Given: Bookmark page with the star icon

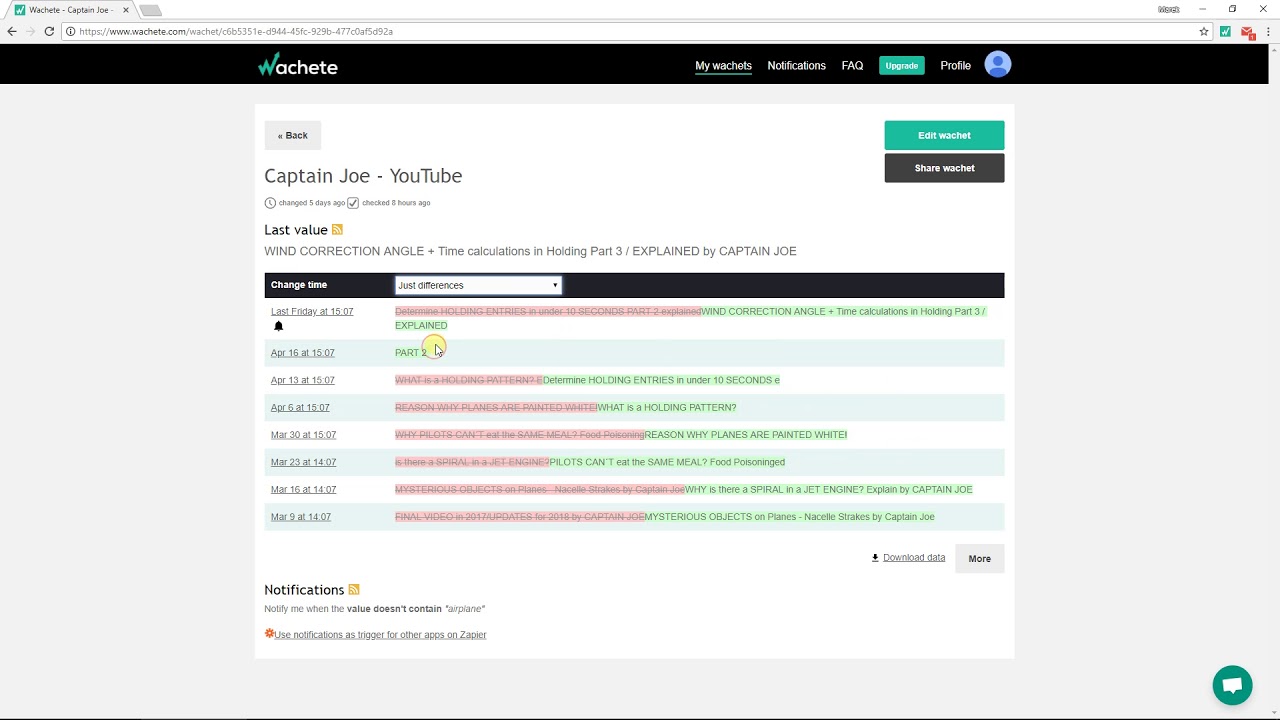Looking at the screenshot, I should [x=1204, y=31].
